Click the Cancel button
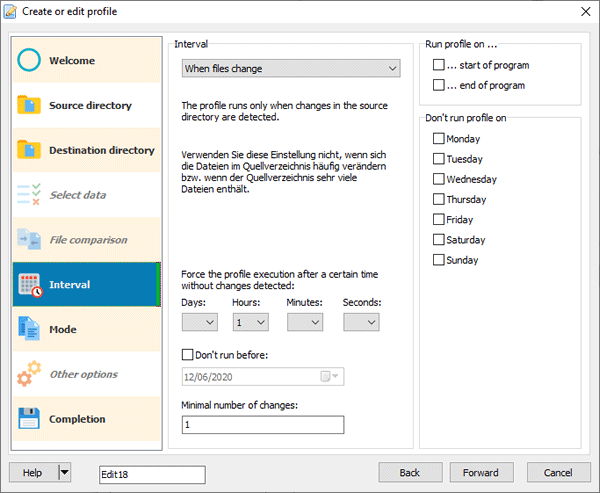This screenshot has height=493, width=600. (557, 472)
